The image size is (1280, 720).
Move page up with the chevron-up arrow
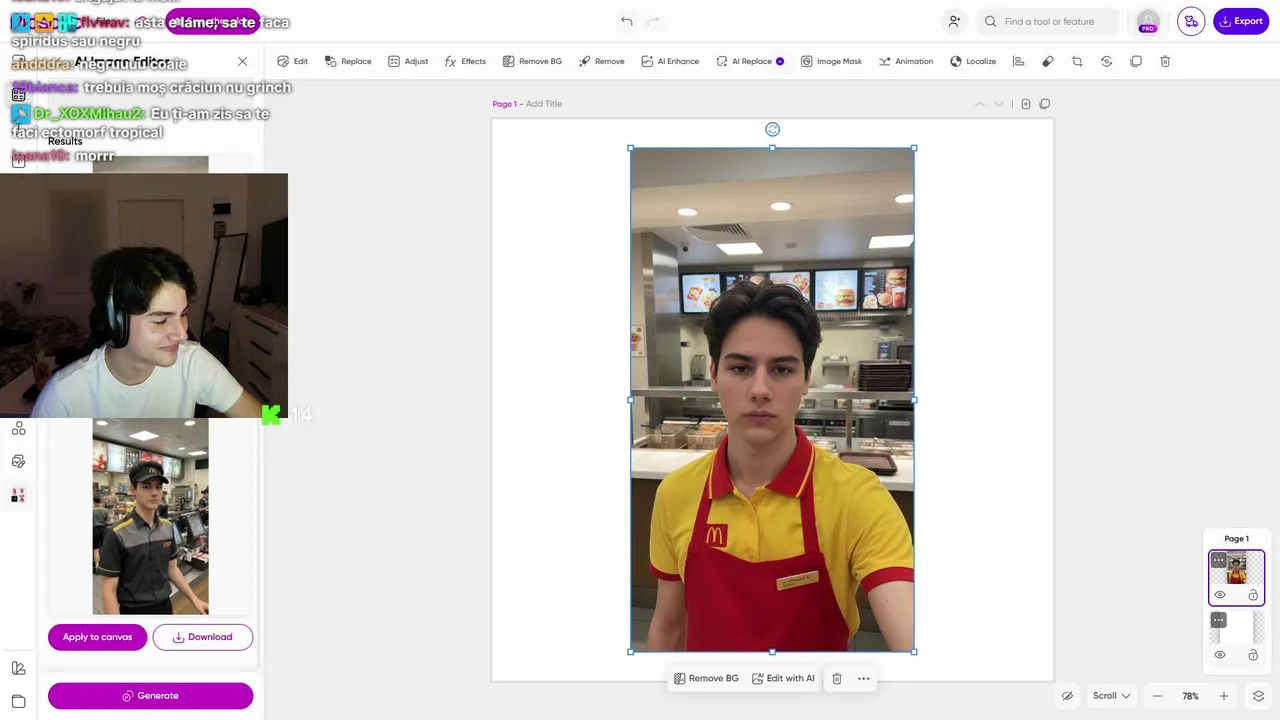point(980,104)
